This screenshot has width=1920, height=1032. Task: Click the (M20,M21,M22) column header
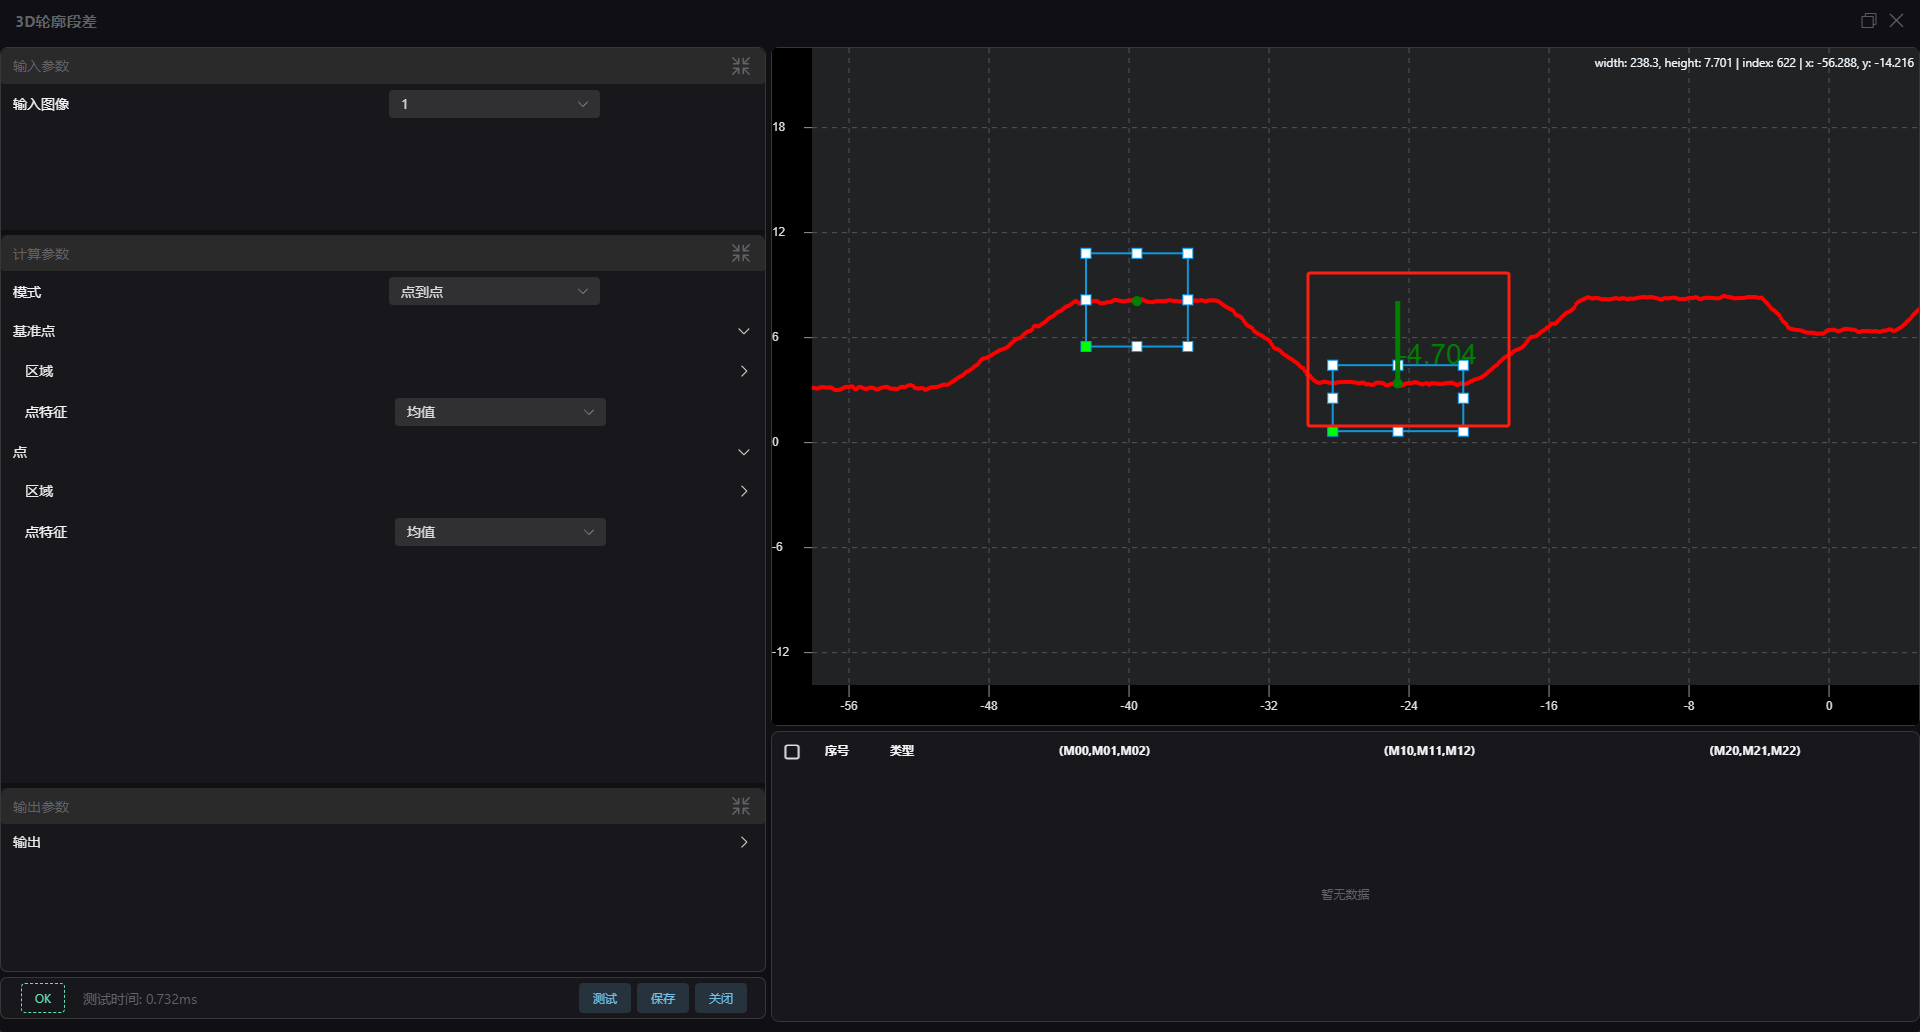(1755, 751)
